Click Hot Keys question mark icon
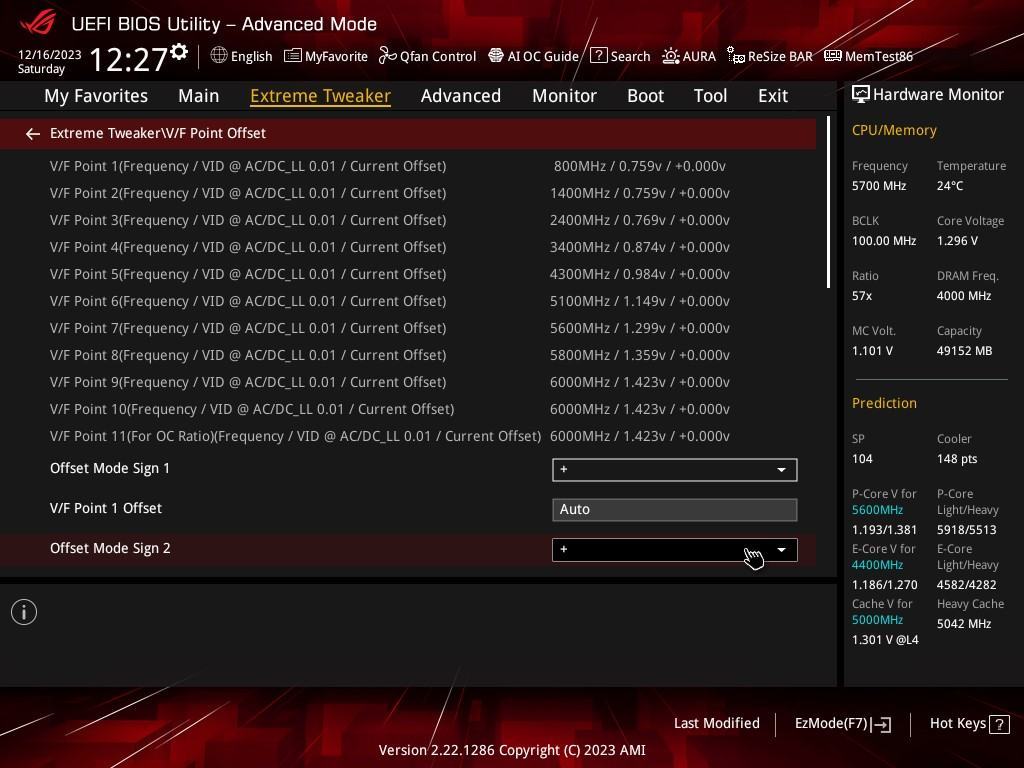This screenshot has height=768, width=1024. click(999, 724)
